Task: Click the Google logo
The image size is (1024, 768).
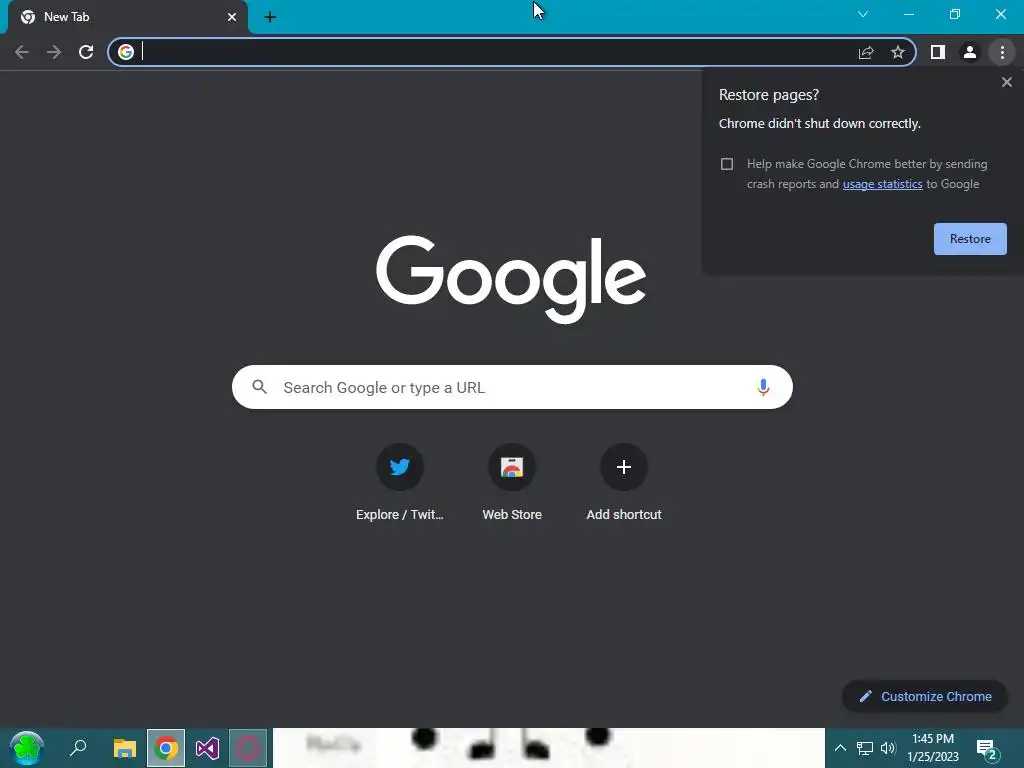Action: (x=511, y=279)
